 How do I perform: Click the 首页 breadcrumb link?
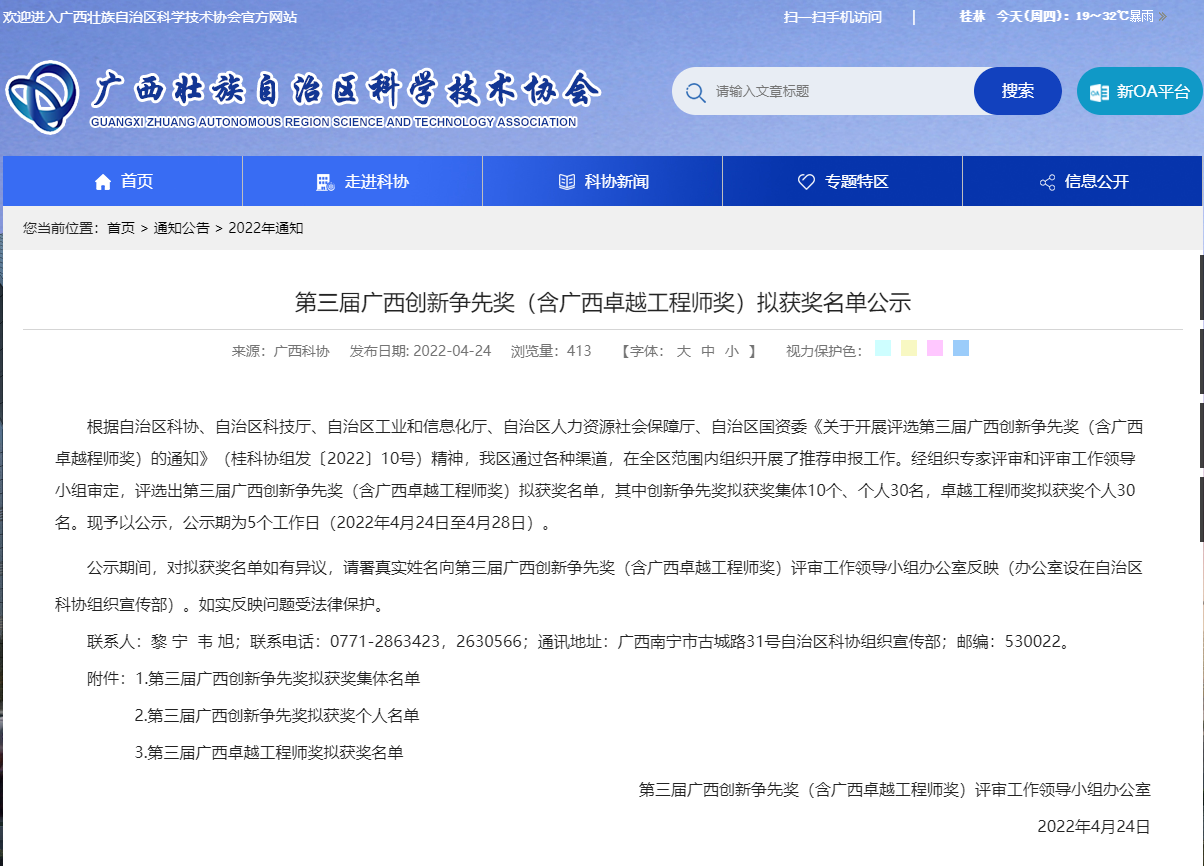click(121, 228)
